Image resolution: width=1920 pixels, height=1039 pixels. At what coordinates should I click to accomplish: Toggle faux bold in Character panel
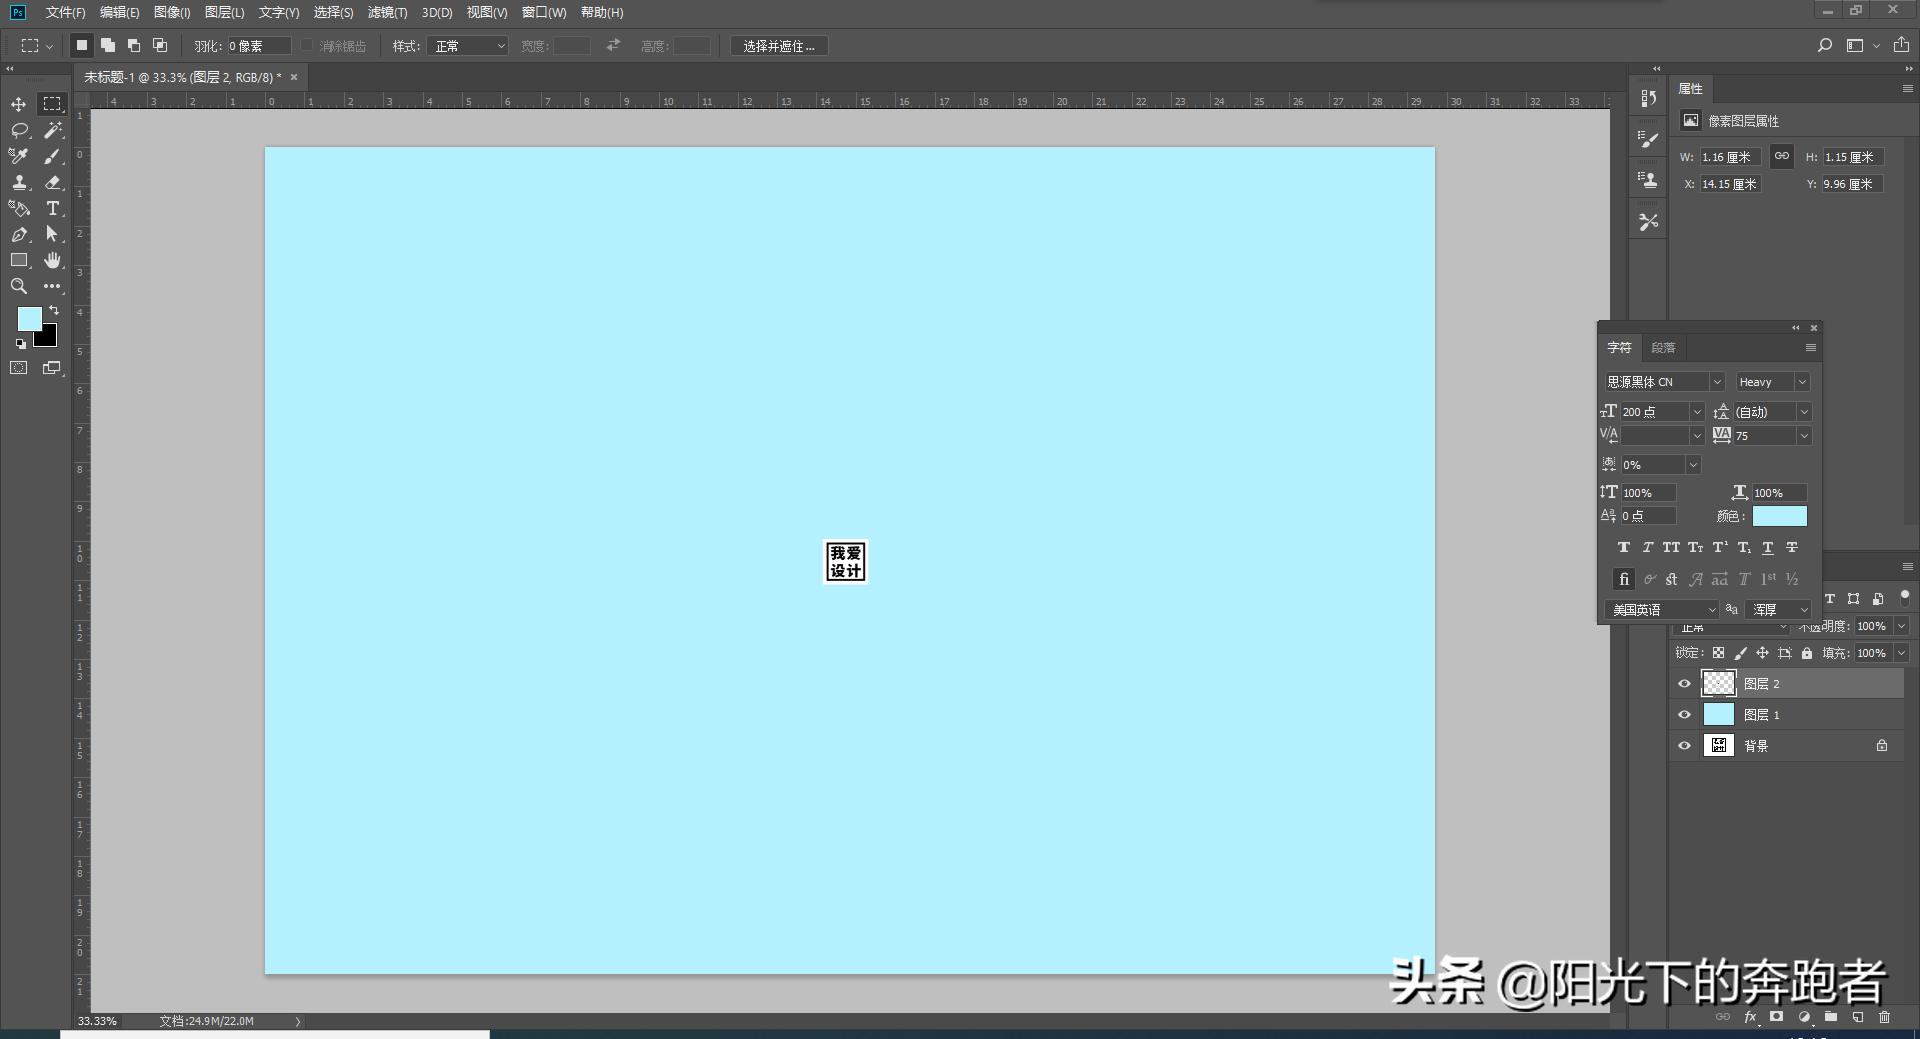[1624, 548]
